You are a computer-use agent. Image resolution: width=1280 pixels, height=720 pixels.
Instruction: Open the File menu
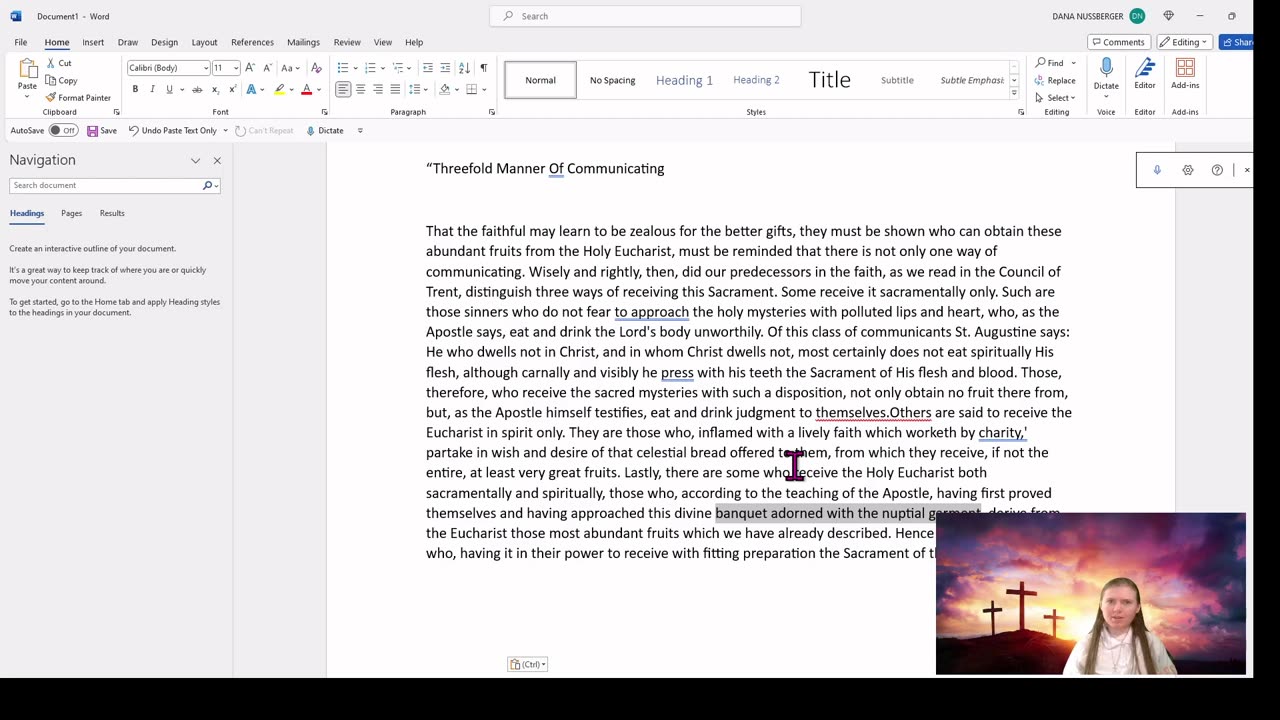pyautogui.click(x=20, y=42)
